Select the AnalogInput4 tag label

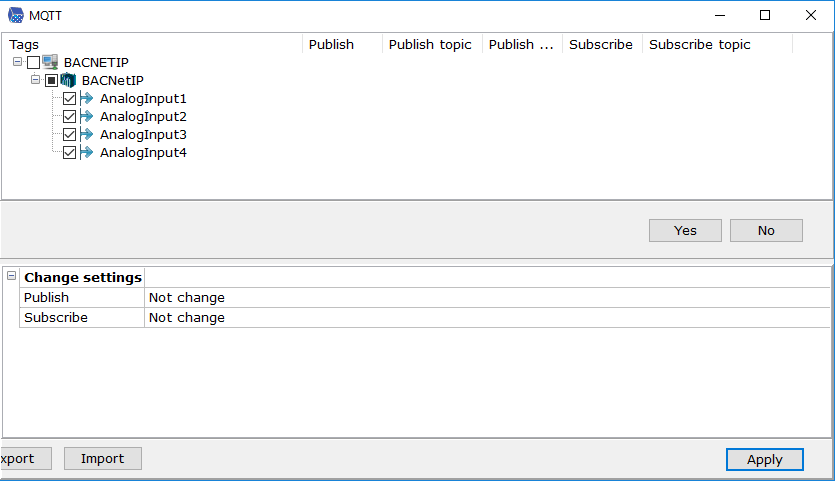143,152
